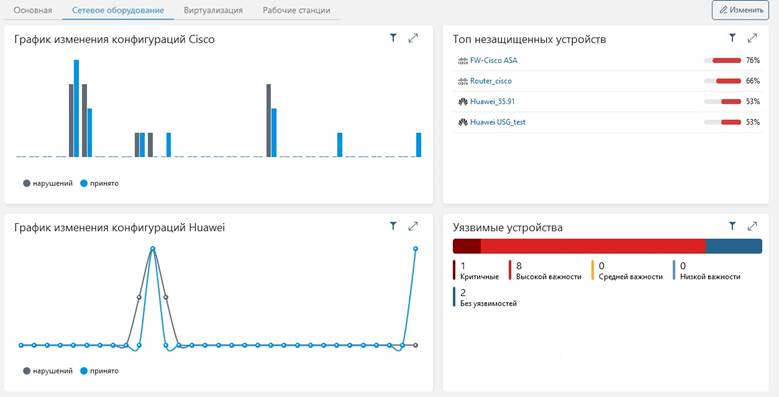Screen dimensions: 779x397
Task: Select the Высокой важности red bar segment
Action: (x=593, y=246)
